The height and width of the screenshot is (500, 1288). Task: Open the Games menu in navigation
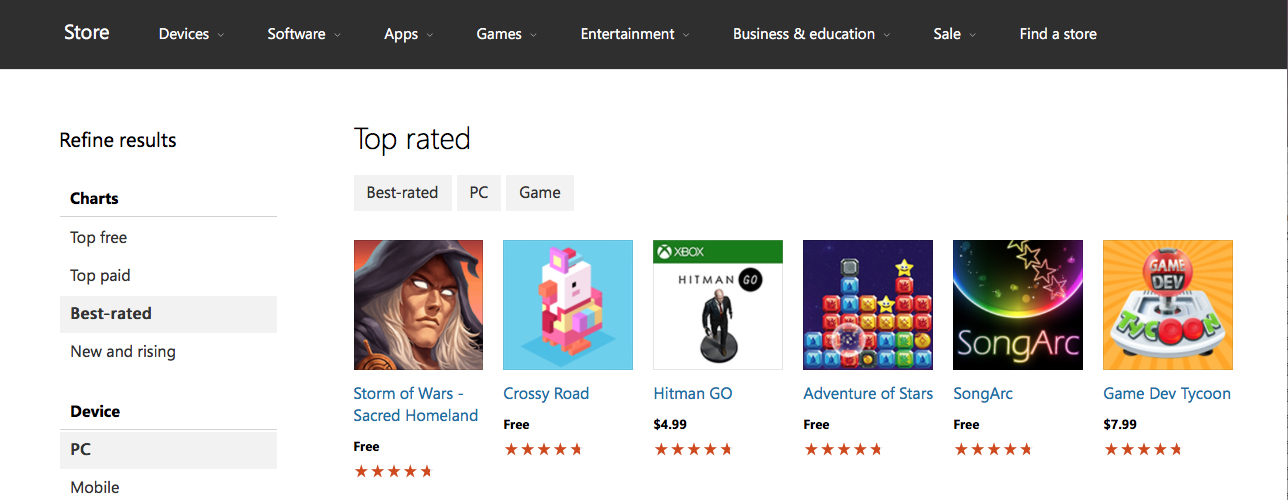(x=506, y=34)
